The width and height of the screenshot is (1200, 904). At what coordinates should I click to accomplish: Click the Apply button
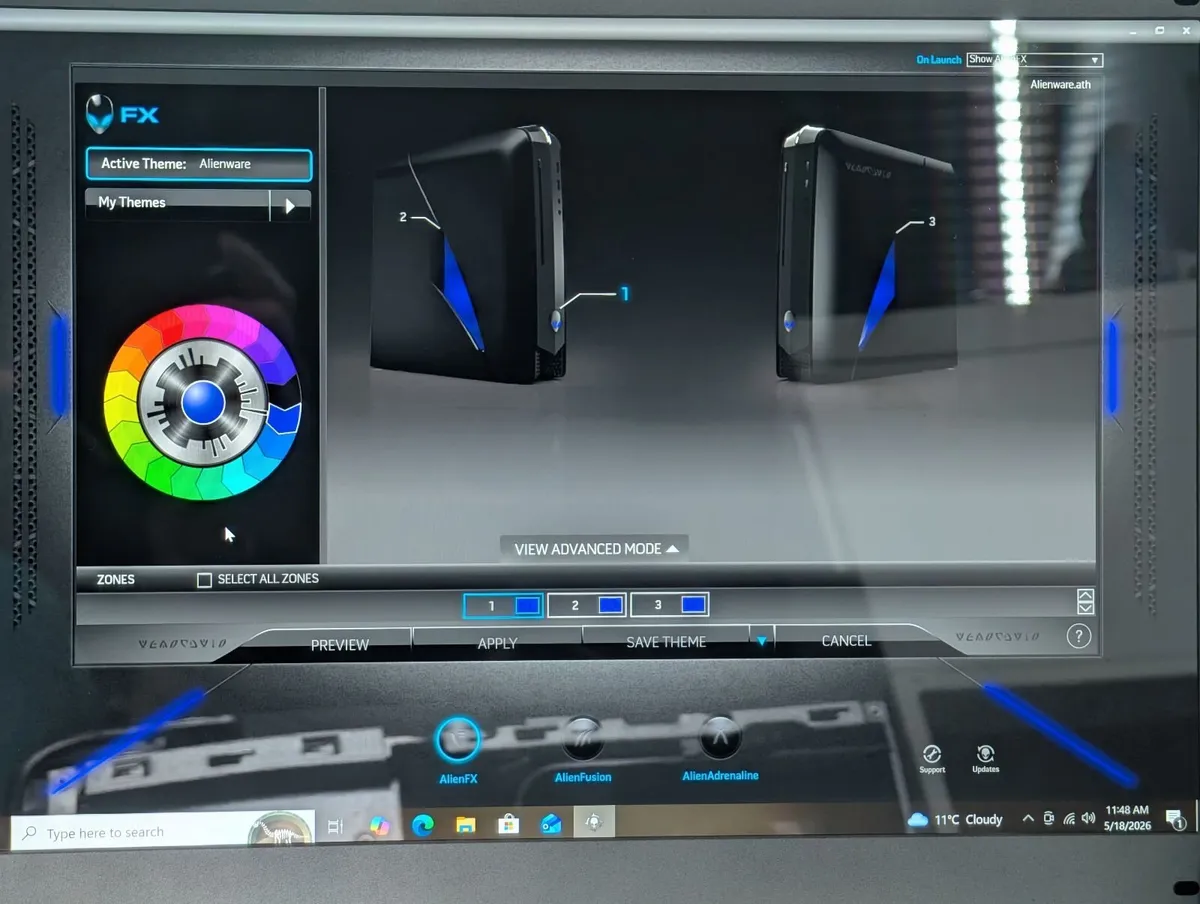pyautogui.click(x=497, y=643)
